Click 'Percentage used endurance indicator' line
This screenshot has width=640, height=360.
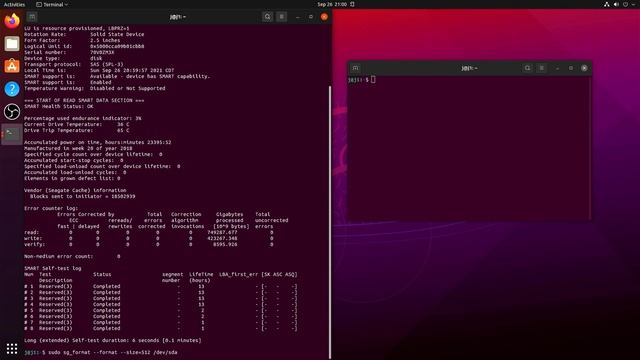tap(83, 118)
